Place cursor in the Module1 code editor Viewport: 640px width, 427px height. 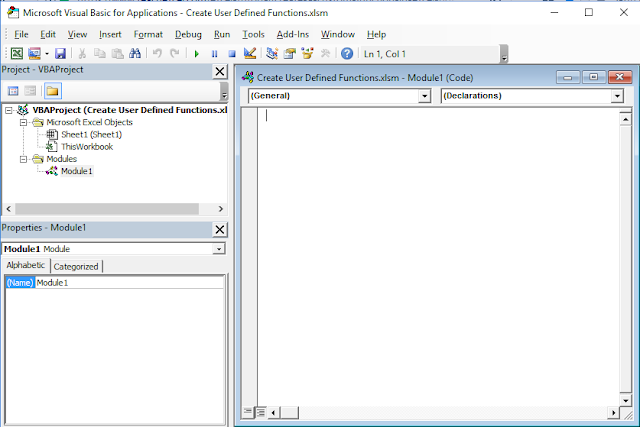tap(438, 256)
